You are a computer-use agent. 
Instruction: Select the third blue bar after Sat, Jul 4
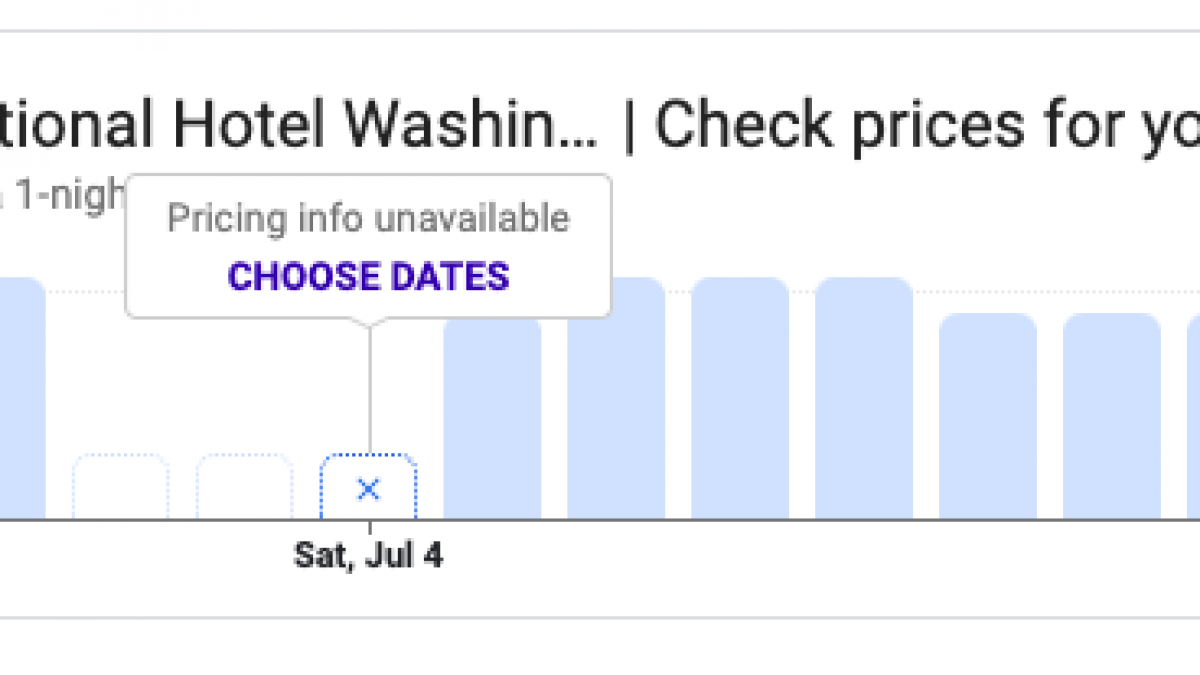740,400
